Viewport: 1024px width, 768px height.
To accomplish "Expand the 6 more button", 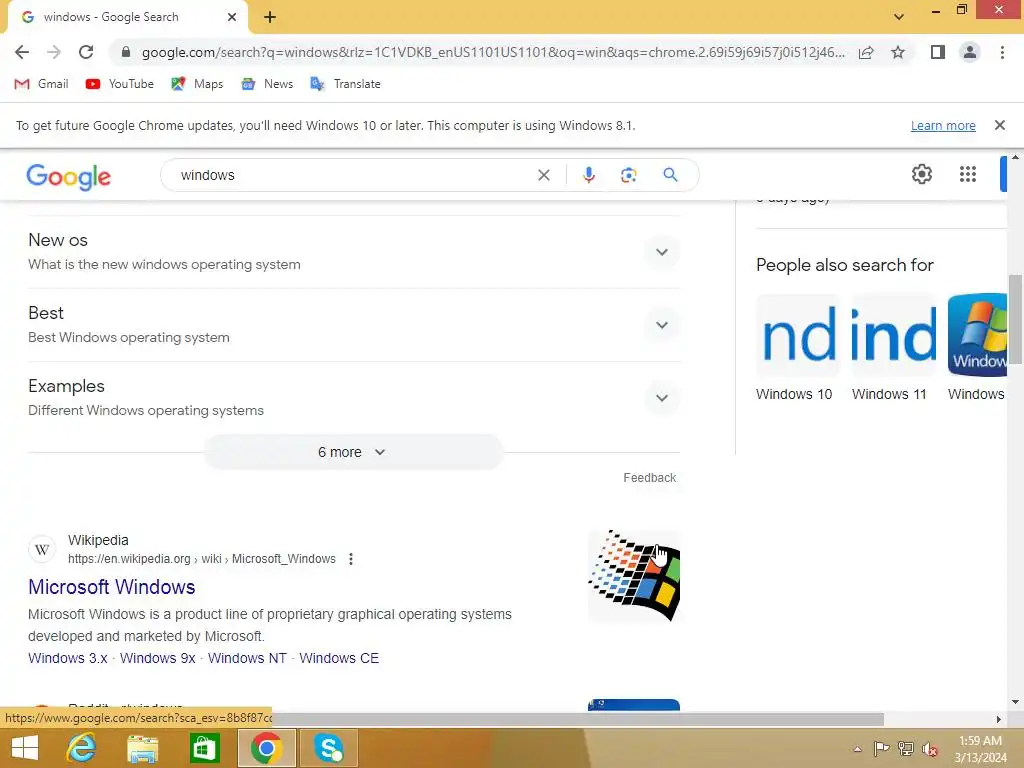I will 353,452.
